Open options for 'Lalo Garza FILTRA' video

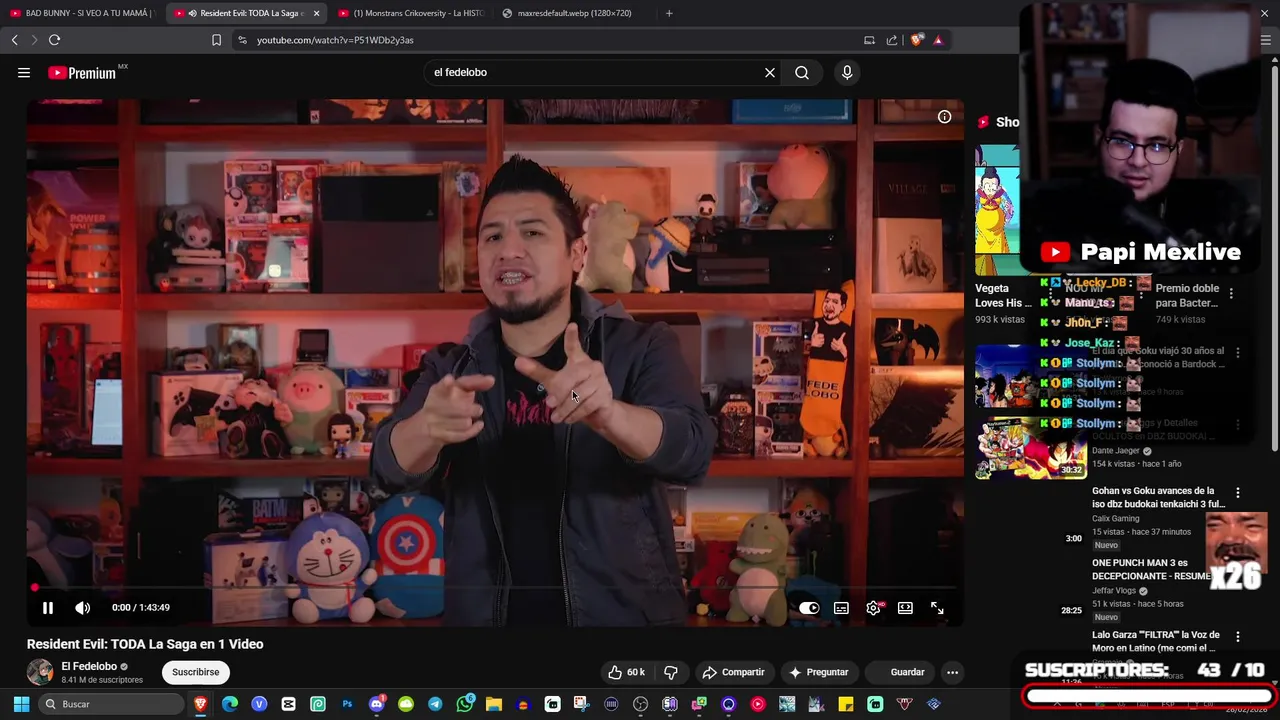1238,637
